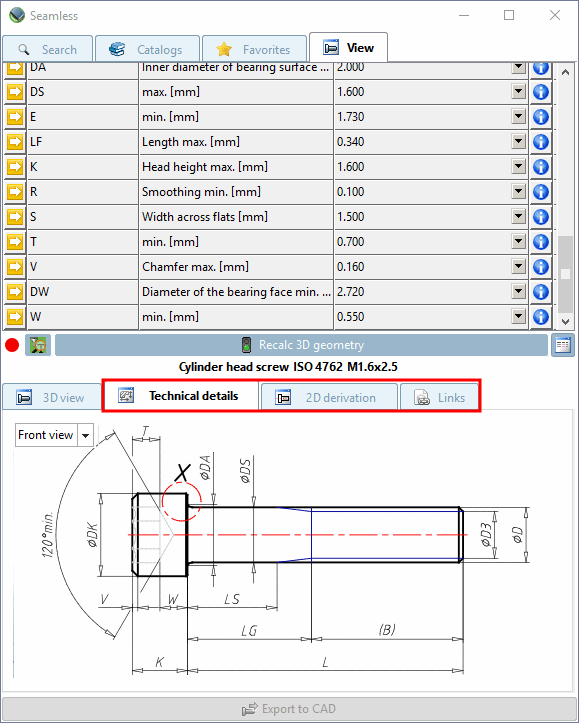
Task: Click the info icon for Chamfer max. V
Action: pyautogui.click(x=540, y=267)
